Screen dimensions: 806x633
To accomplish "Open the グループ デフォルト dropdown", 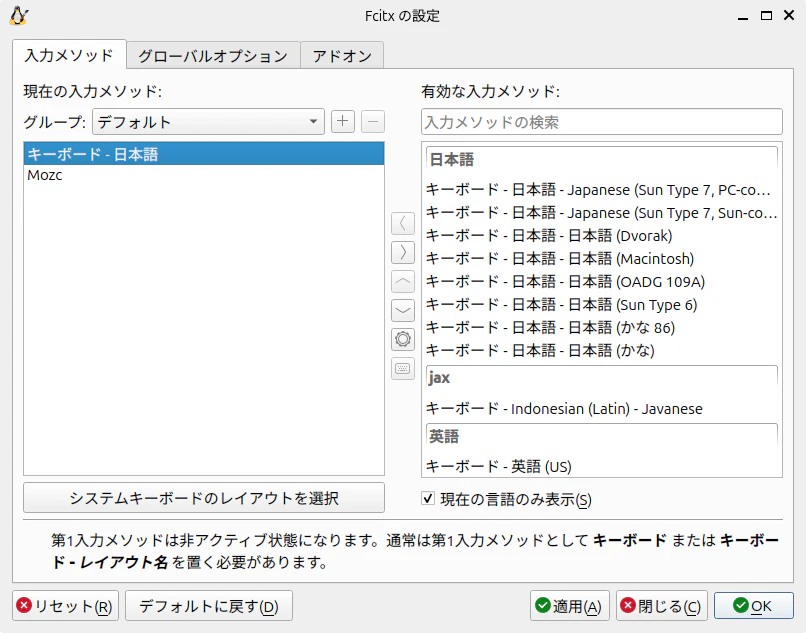I will [x=208, y=122].
